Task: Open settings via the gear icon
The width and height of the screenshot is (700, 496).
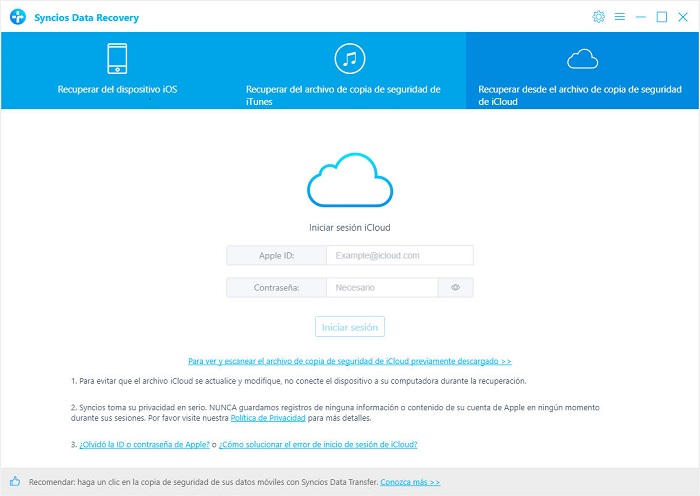Action: point(598,17)
